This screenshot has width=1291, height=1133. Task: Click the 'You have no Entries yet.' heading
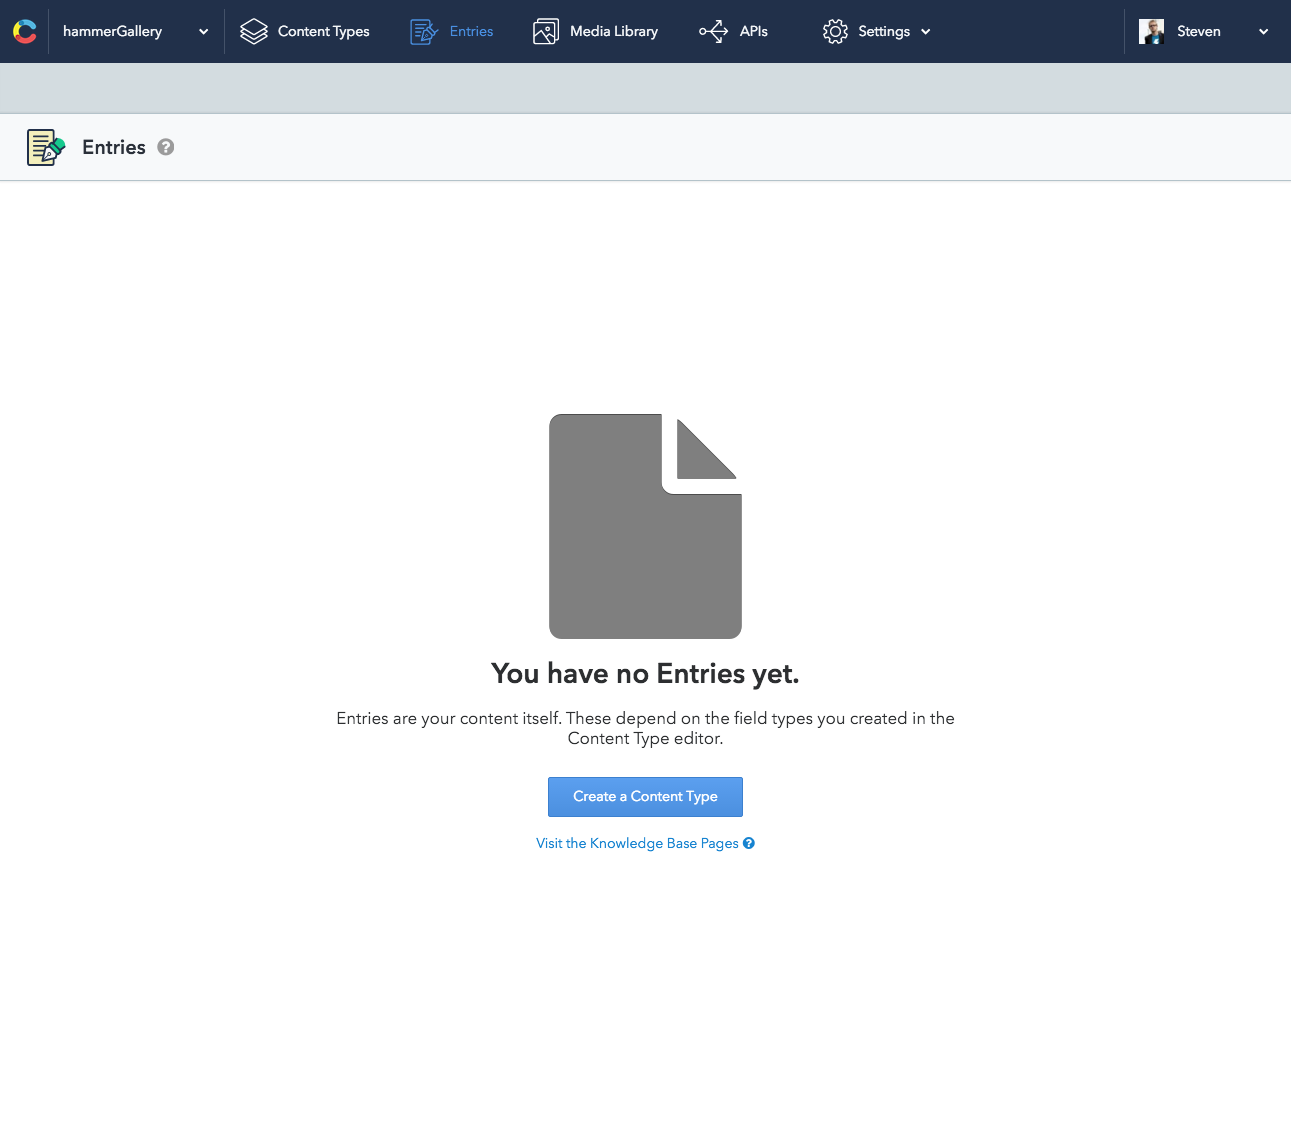point(645,674)
